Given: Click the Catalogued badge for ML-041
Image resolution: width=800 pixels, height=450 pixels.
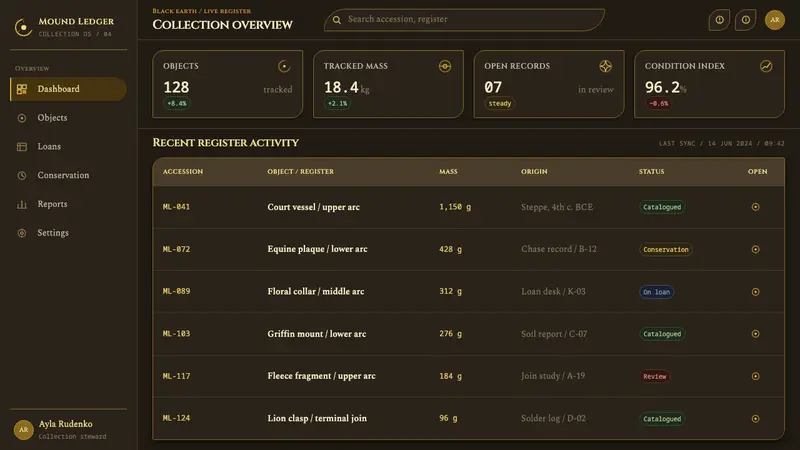Looking at the screenshot, I should (x=662, y=207).
